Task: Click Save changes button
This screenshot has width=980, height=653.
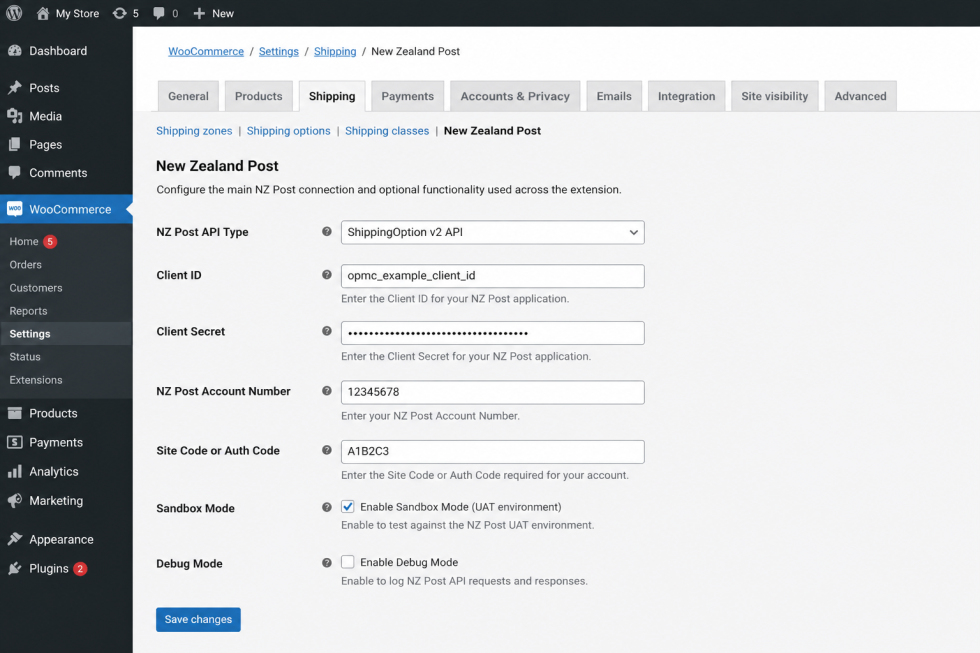Action: pyautogui.click(x=198, y=619)
